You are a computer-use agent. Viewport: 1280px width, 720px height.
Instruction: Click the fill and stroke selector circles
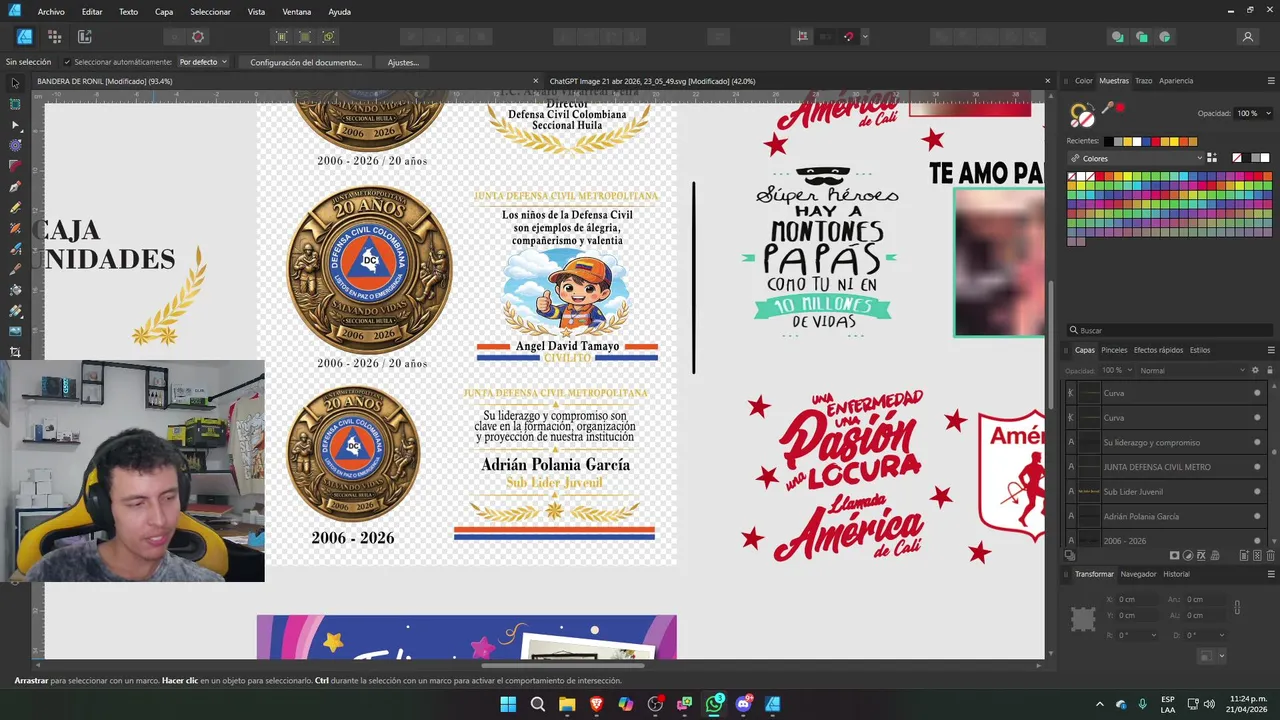1082,116
